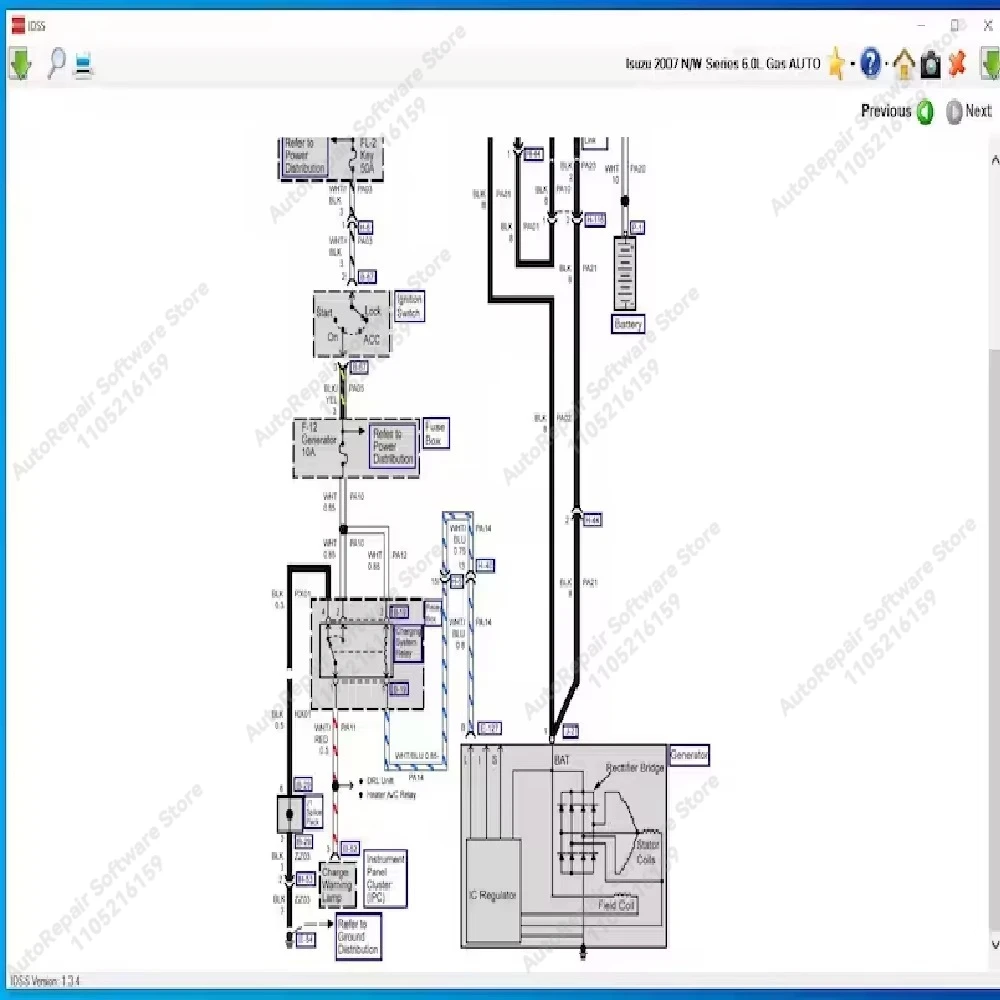
Task: Click the Stator Coils text
Action: pos(647,851)
